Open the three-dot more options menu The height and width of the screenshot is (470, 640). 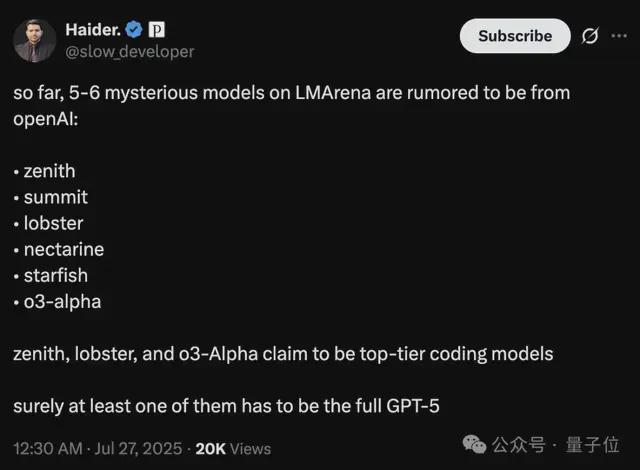pyautogui.click(x=619, y=36)
